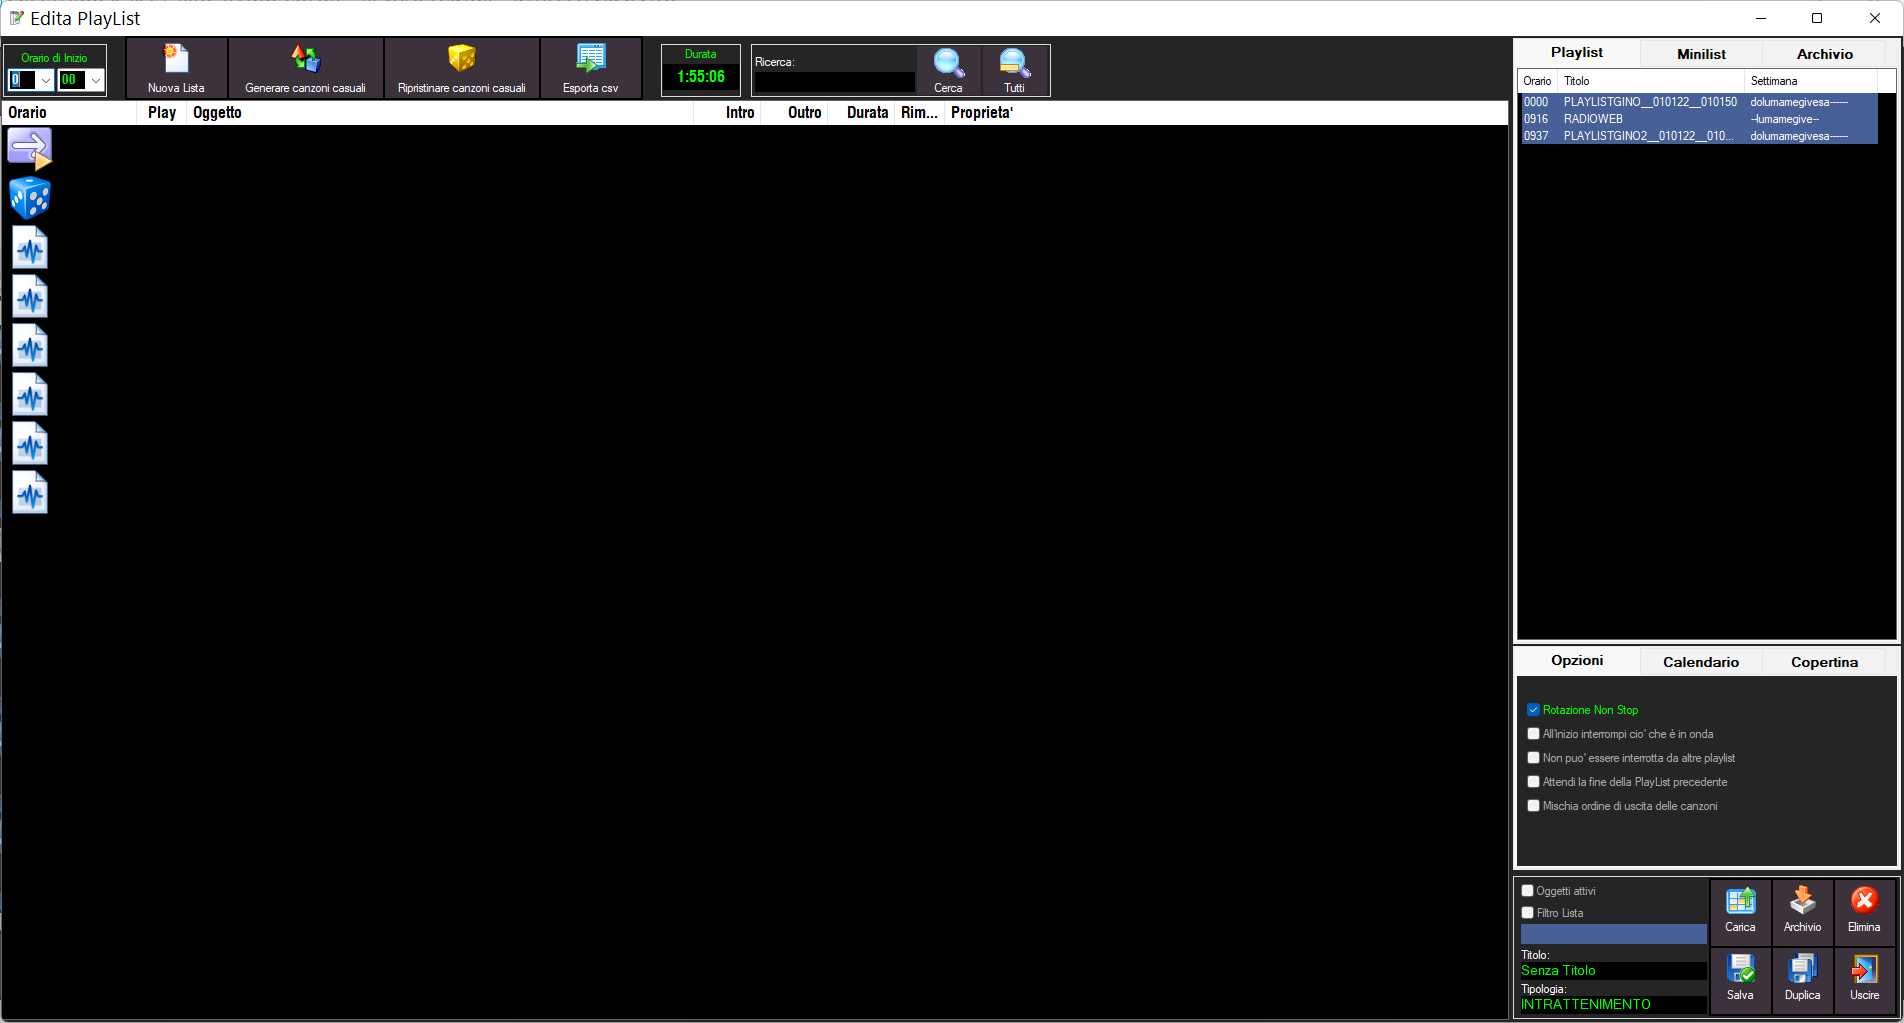
Task: Select the Opzioni tab
Action: (1577, 661)
